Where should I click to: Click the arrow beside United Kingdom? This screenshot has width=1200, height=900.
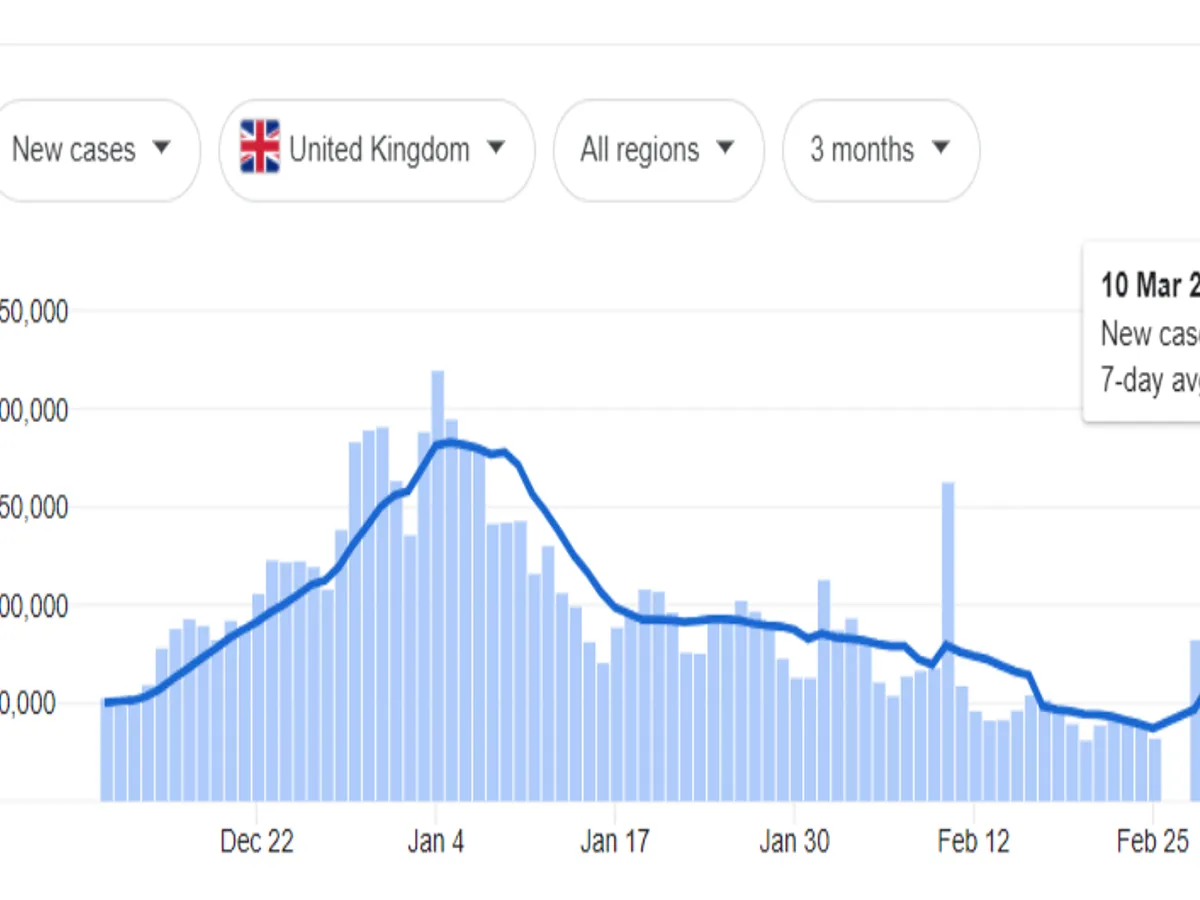(495, 148)
